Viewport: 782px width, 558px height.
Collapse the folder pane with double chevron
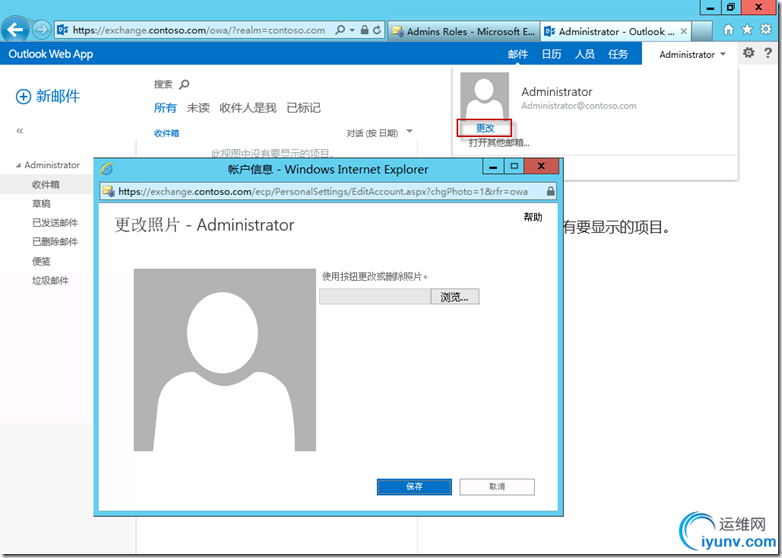(19, 131)
